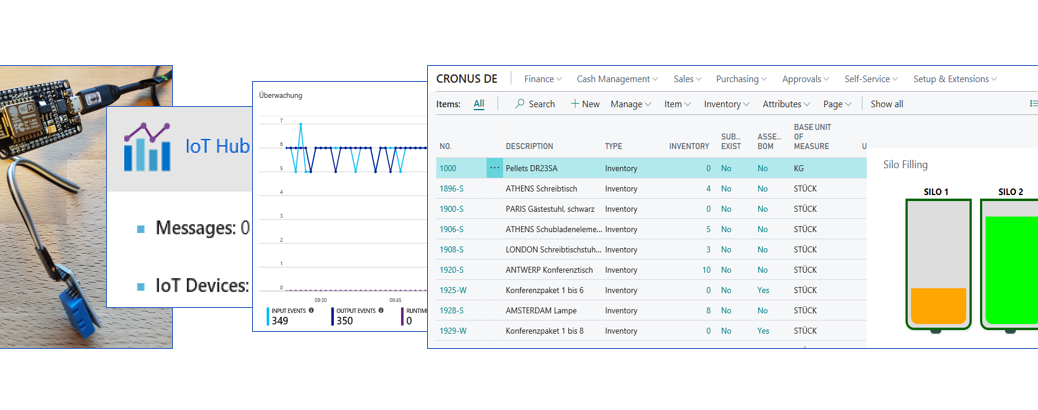Open the Approvals dropdown
This screenshot has height=410, width=1038.
point(806,79)
